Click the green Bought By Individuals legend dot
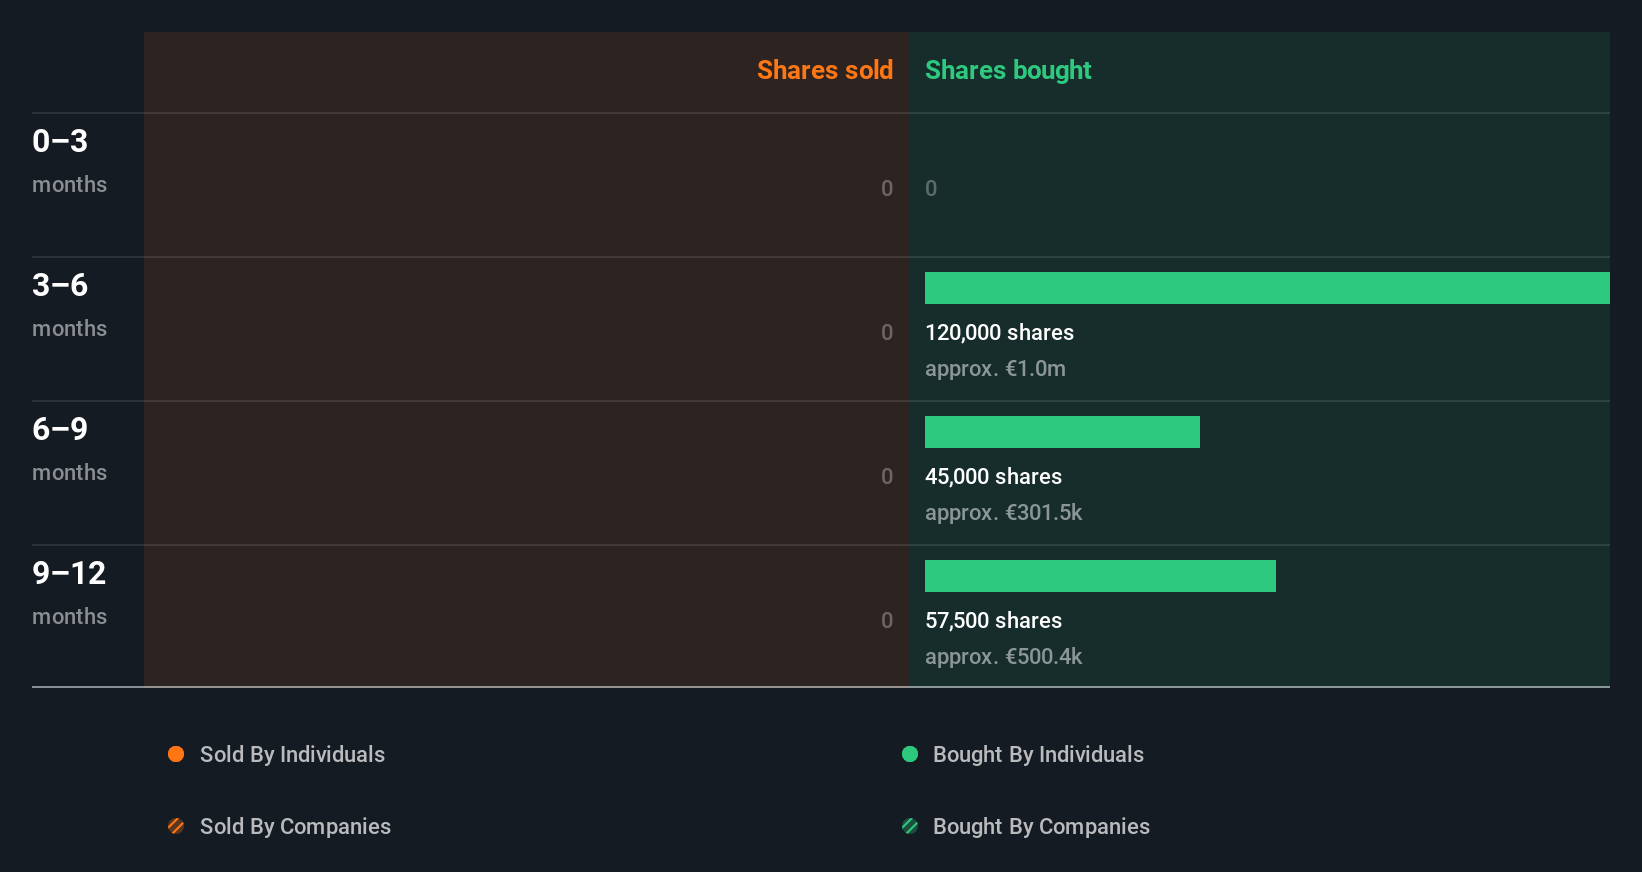The width and height of the screenshot is (1642, 872). pos(910,754)
